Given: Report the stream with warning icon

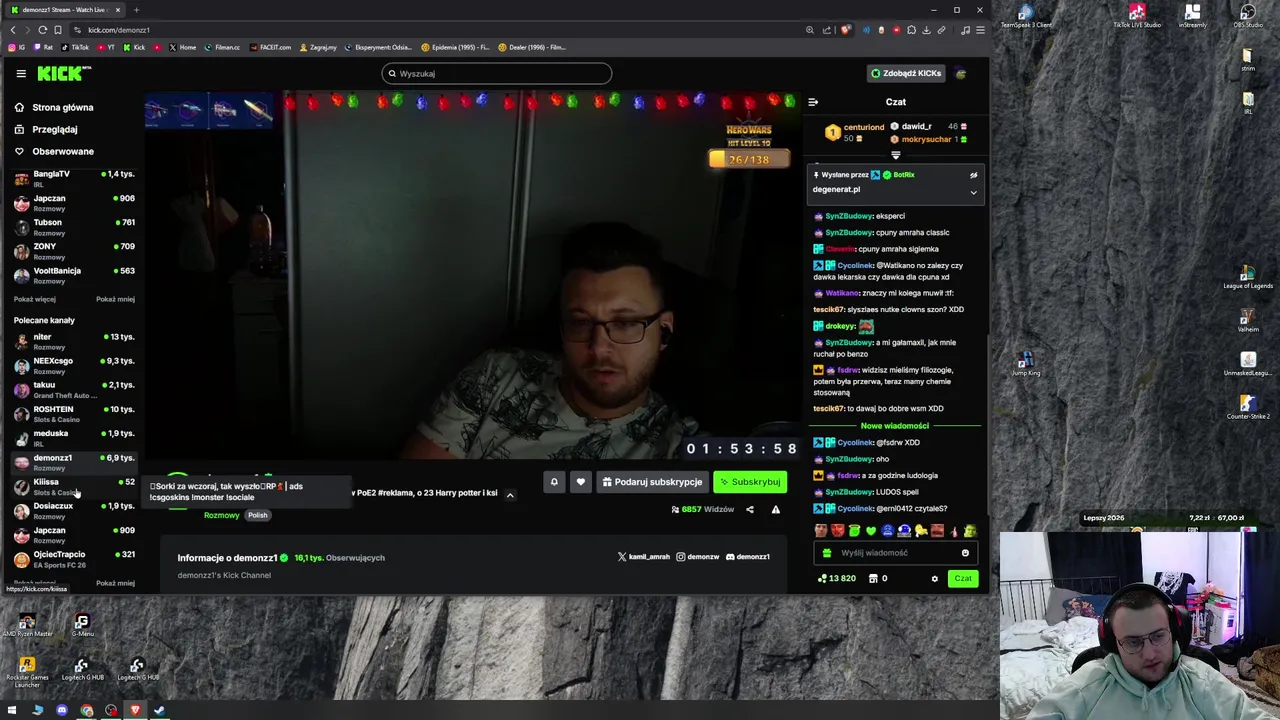Looking at the screenshot, I should click(x=776, y=510).
